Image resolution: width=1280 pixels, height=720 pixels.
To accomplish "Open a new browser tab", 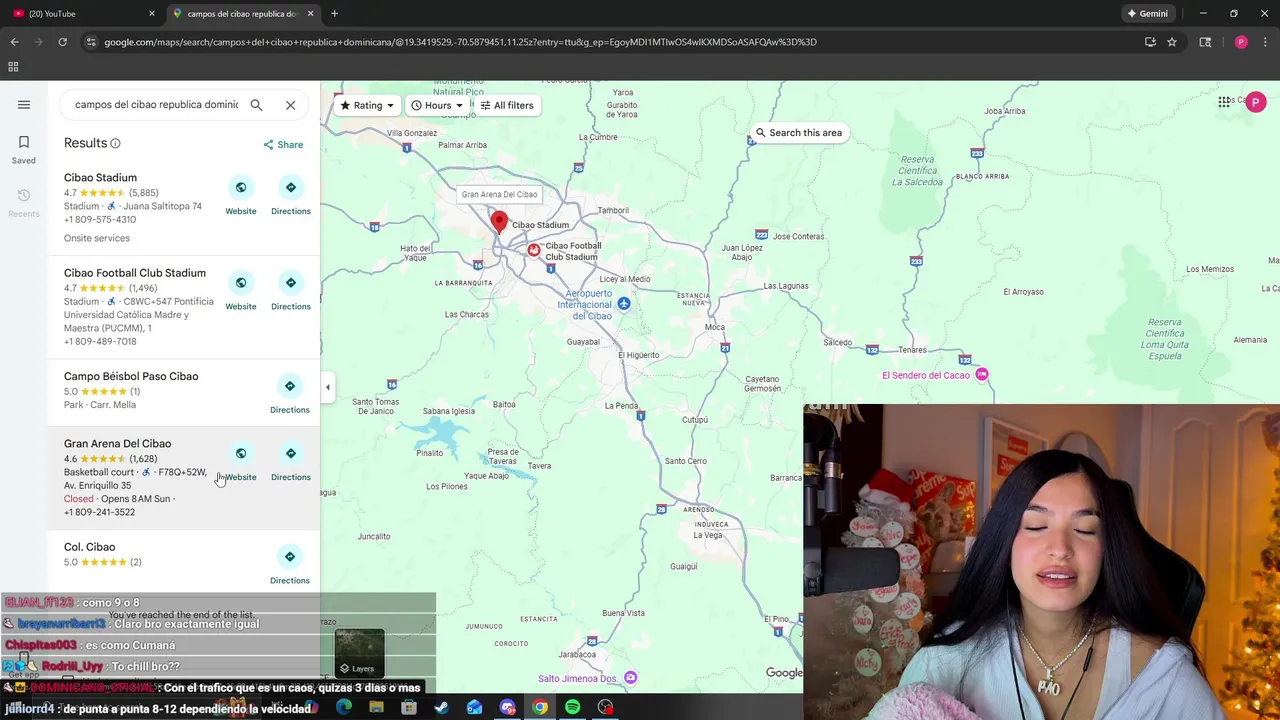I will (334, 14).
